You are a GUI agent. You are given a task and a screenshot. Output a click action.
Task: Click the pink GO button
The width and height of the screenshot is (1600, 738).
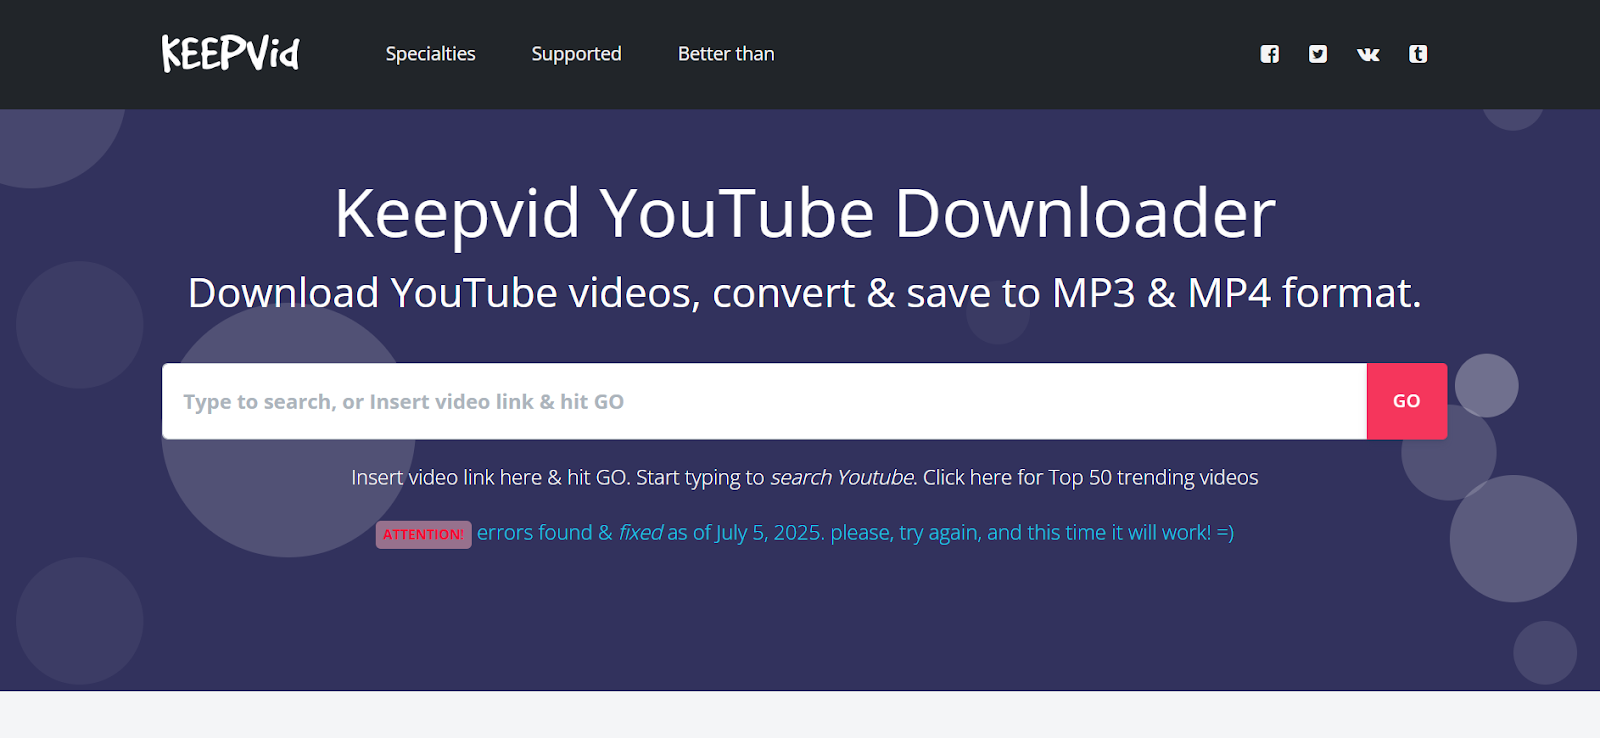pyautogui.click(x=1407, y=401)
